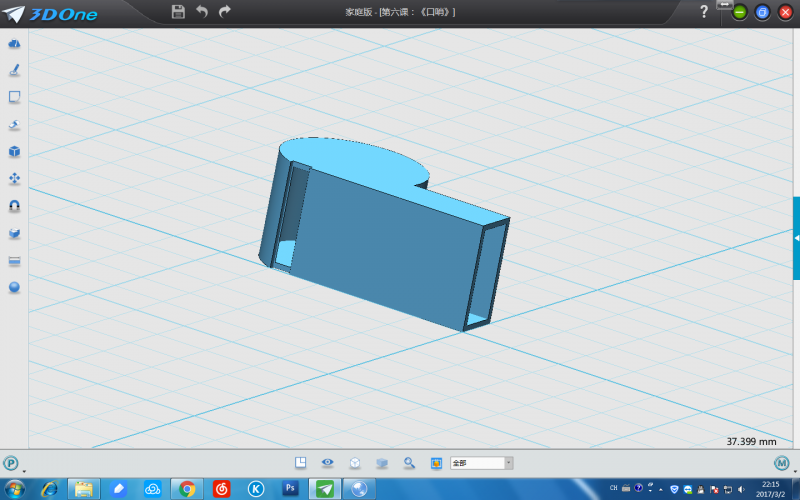Select the whistle model's elliptical top face
The height and width of the screenshot is (500, 800).
point(355,160)
